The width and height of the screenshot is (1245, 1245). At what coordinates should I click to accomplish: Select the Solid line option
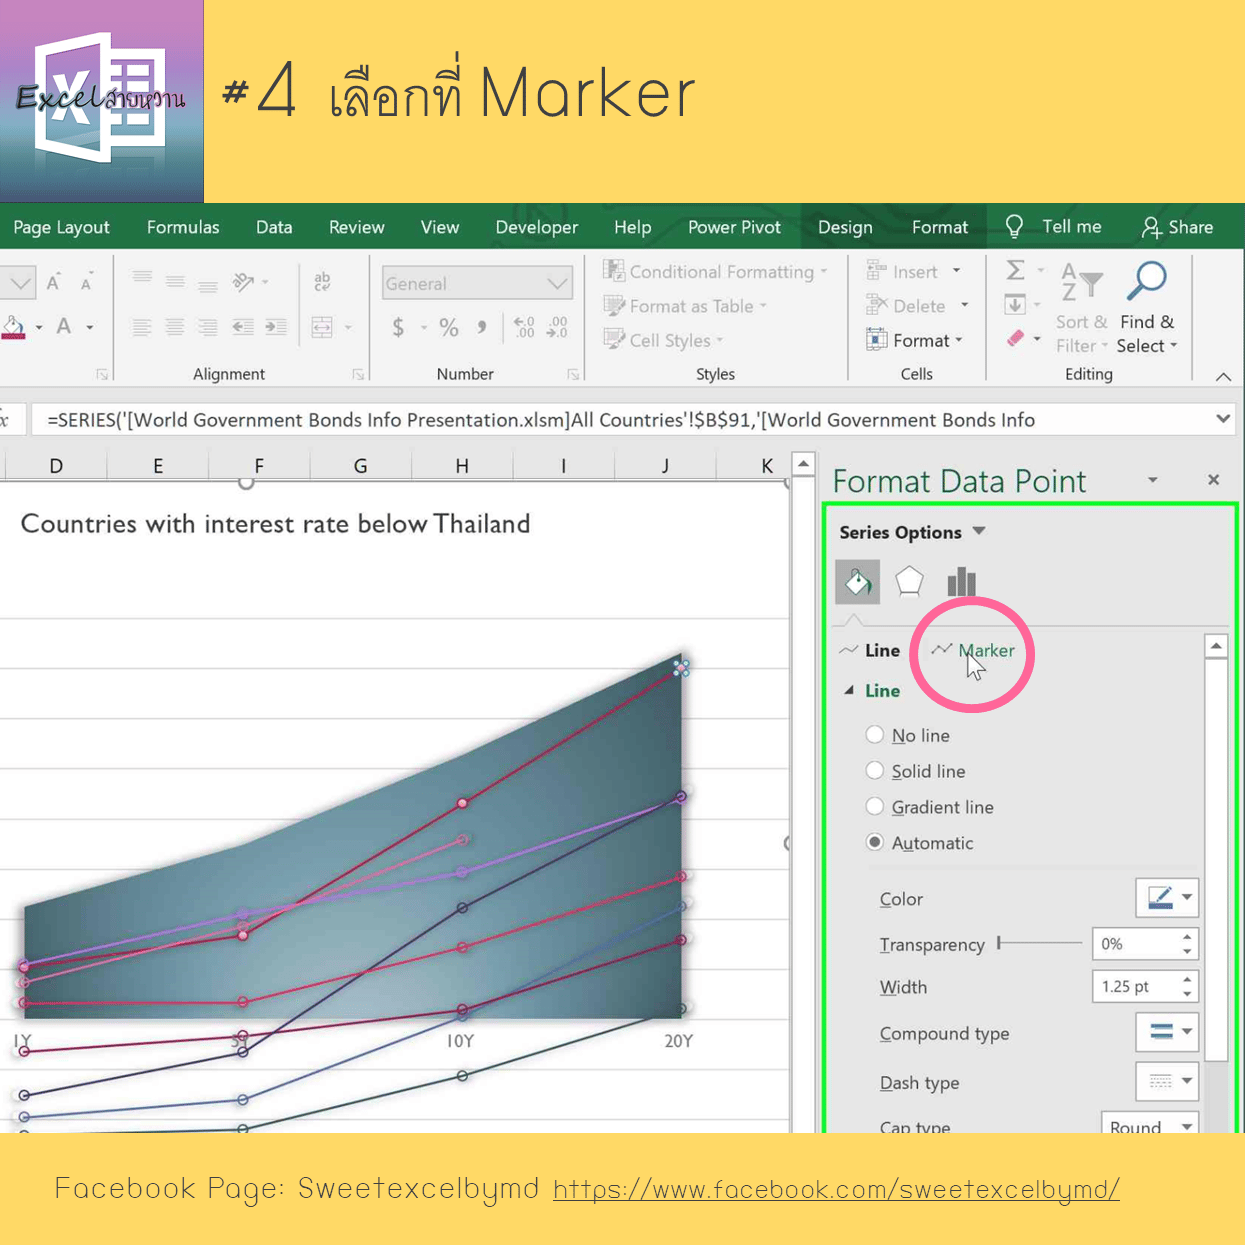pyautogui.click(x=875, y=771)
